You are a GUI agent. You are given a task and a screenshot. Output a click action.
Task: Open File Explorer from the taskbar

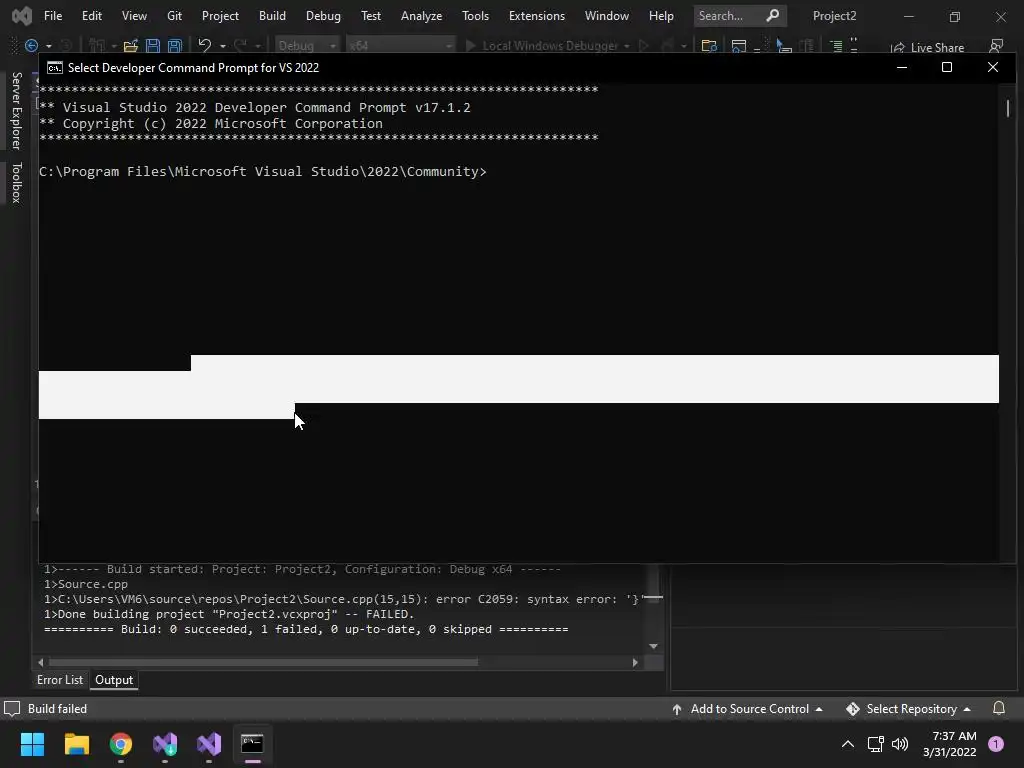[x=76, y=744]
